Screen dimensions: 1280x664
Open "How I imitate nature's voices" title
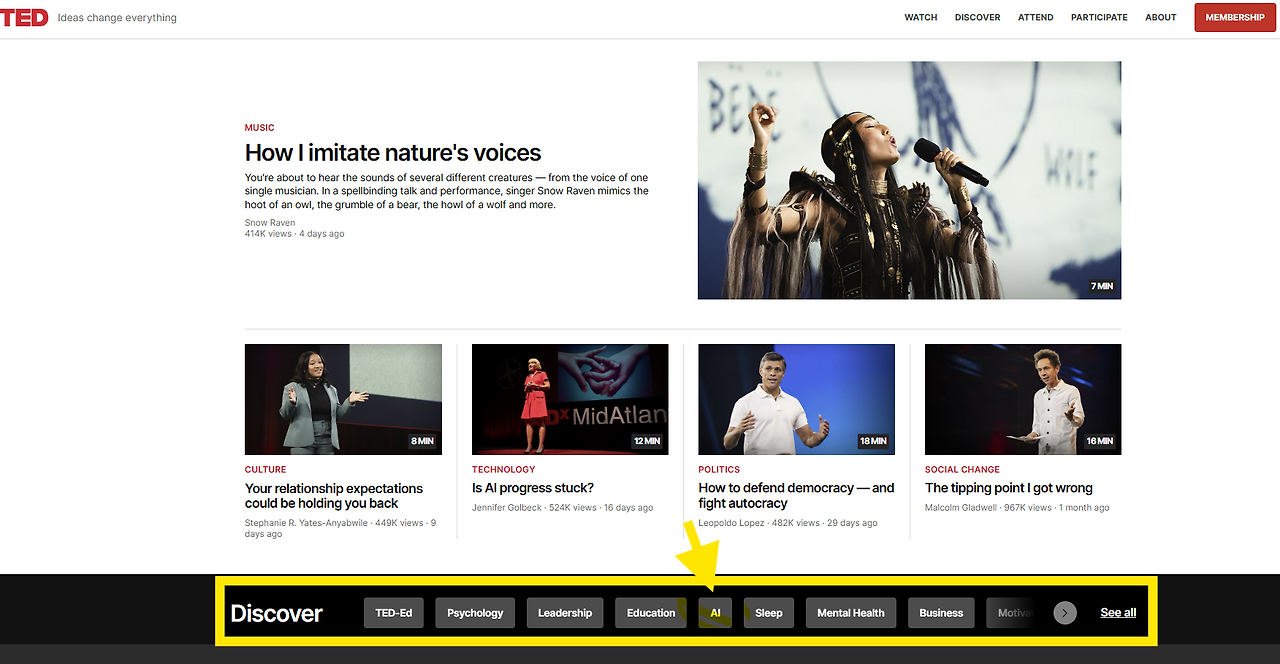coord(393,153)
